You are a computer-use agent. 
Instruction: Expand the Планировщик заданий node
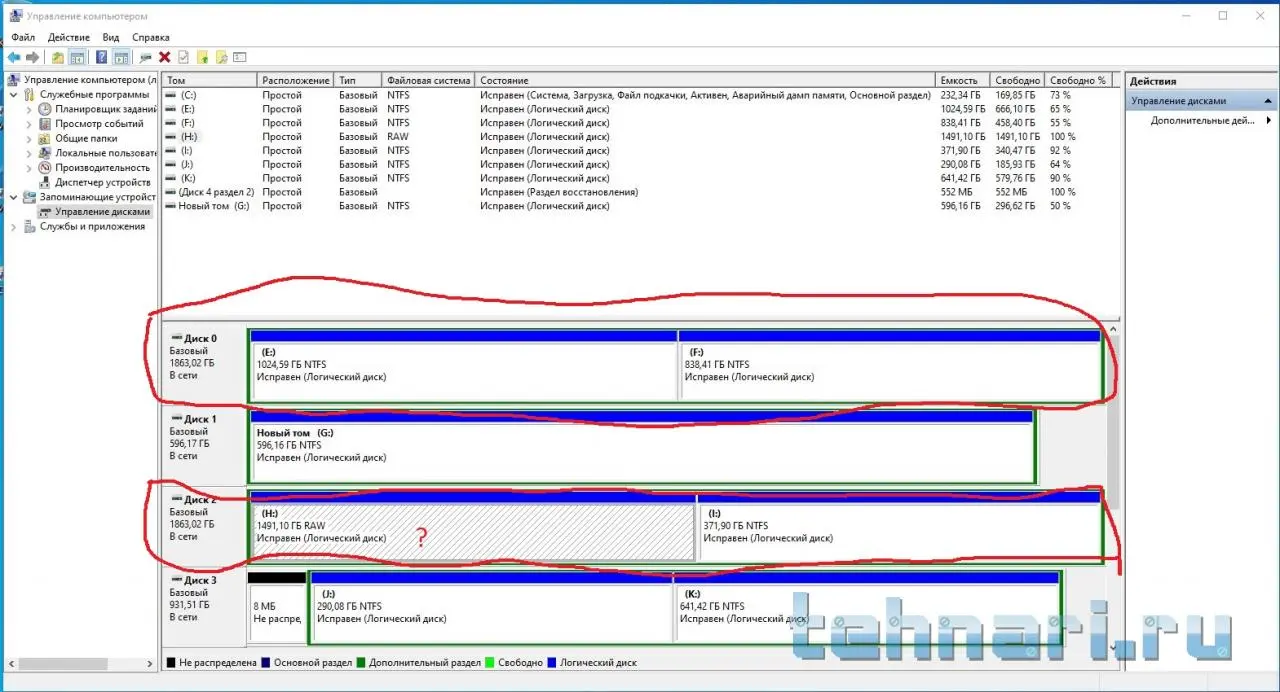30,109
